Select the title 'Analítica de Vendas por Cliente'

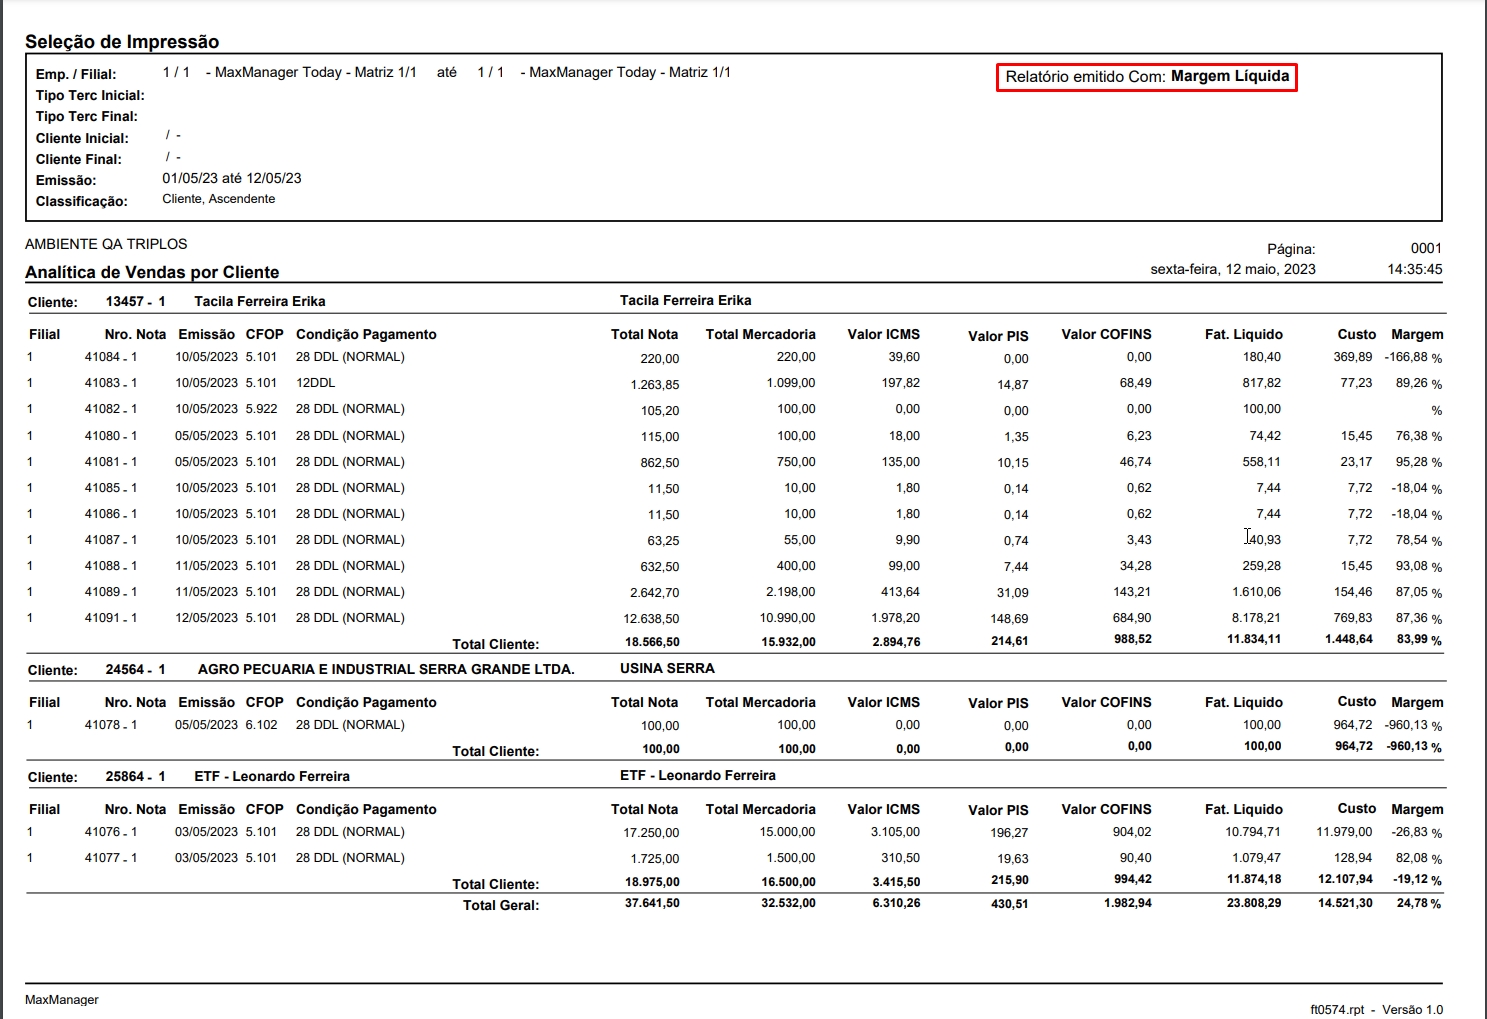click(152, 272)
